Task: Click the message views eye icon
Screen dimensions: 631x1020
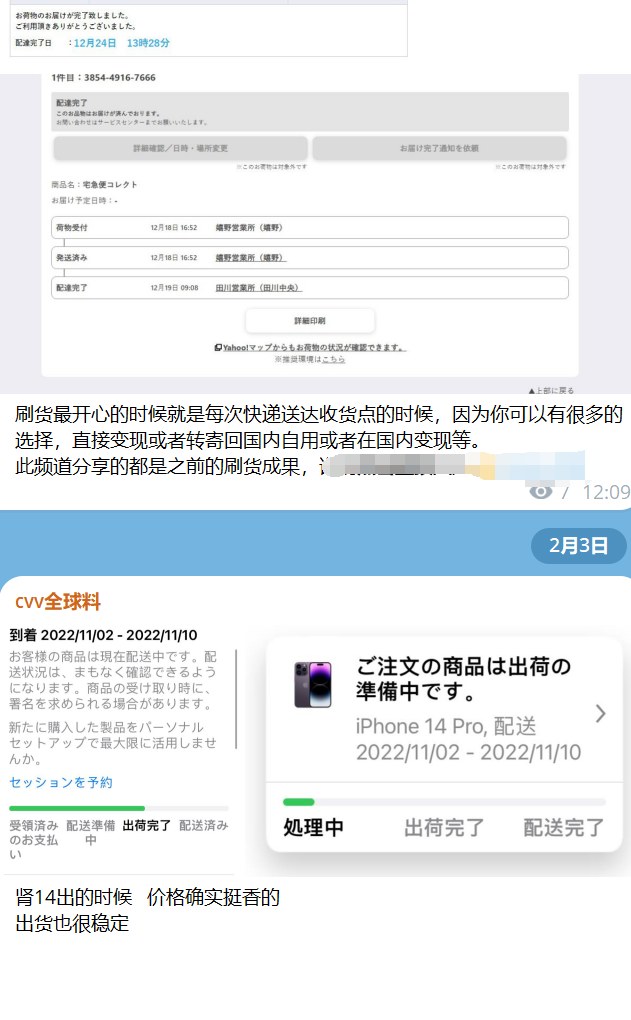Action: [541, 492]
